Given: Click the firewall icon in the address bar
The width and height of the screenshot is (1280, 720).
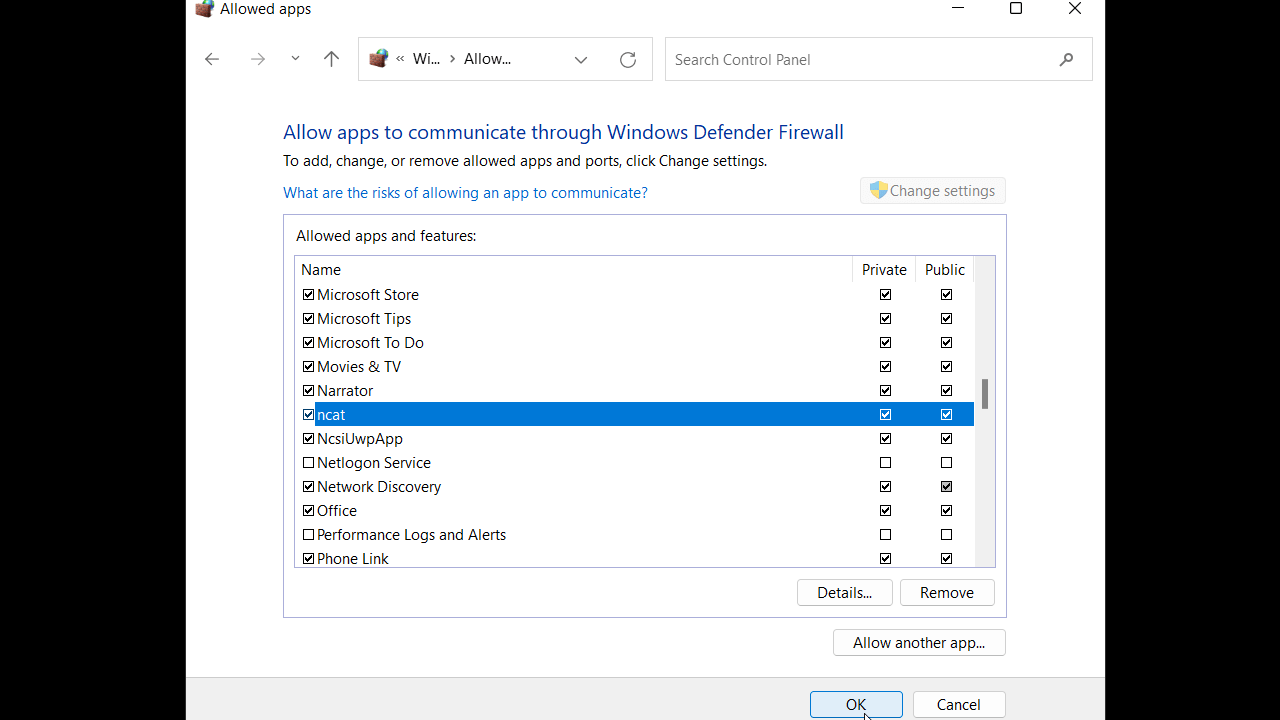Looking at the screenshot, I should 378,58.
